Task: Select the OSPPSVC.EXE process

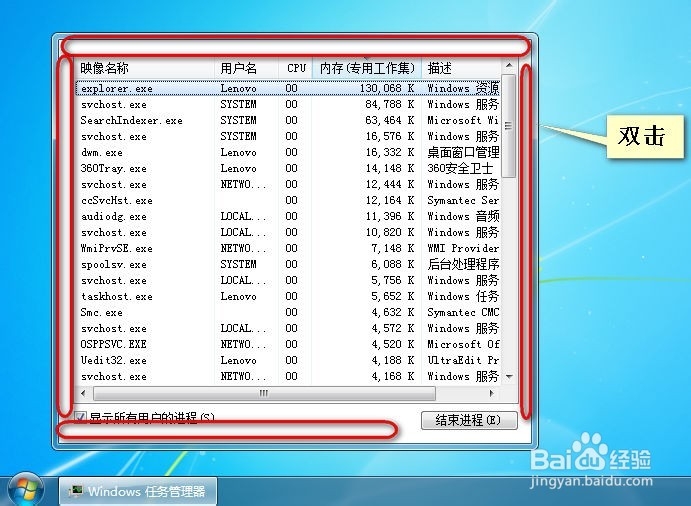Action: pos(288,344)
